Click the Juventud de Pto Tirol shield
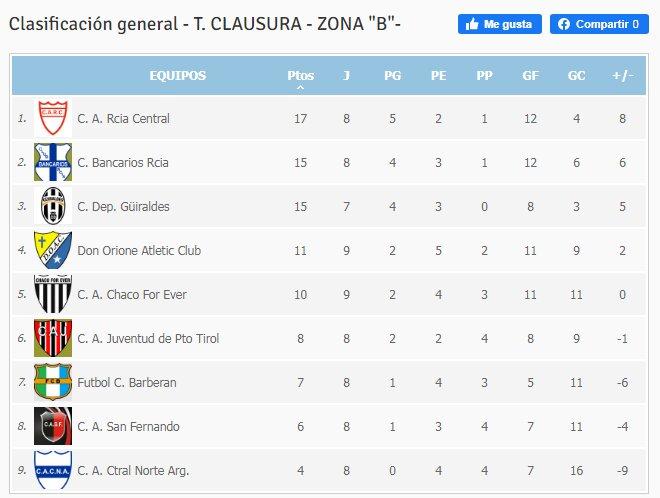 click(x=53, y=338)
